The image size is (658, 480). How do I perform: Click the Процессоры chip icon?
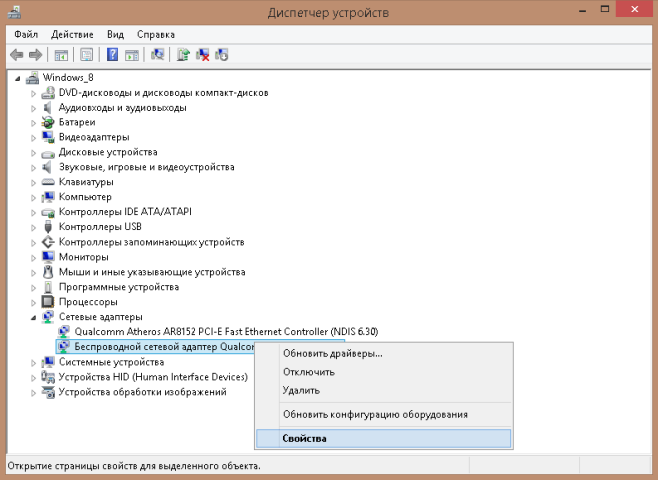[48, 302]
